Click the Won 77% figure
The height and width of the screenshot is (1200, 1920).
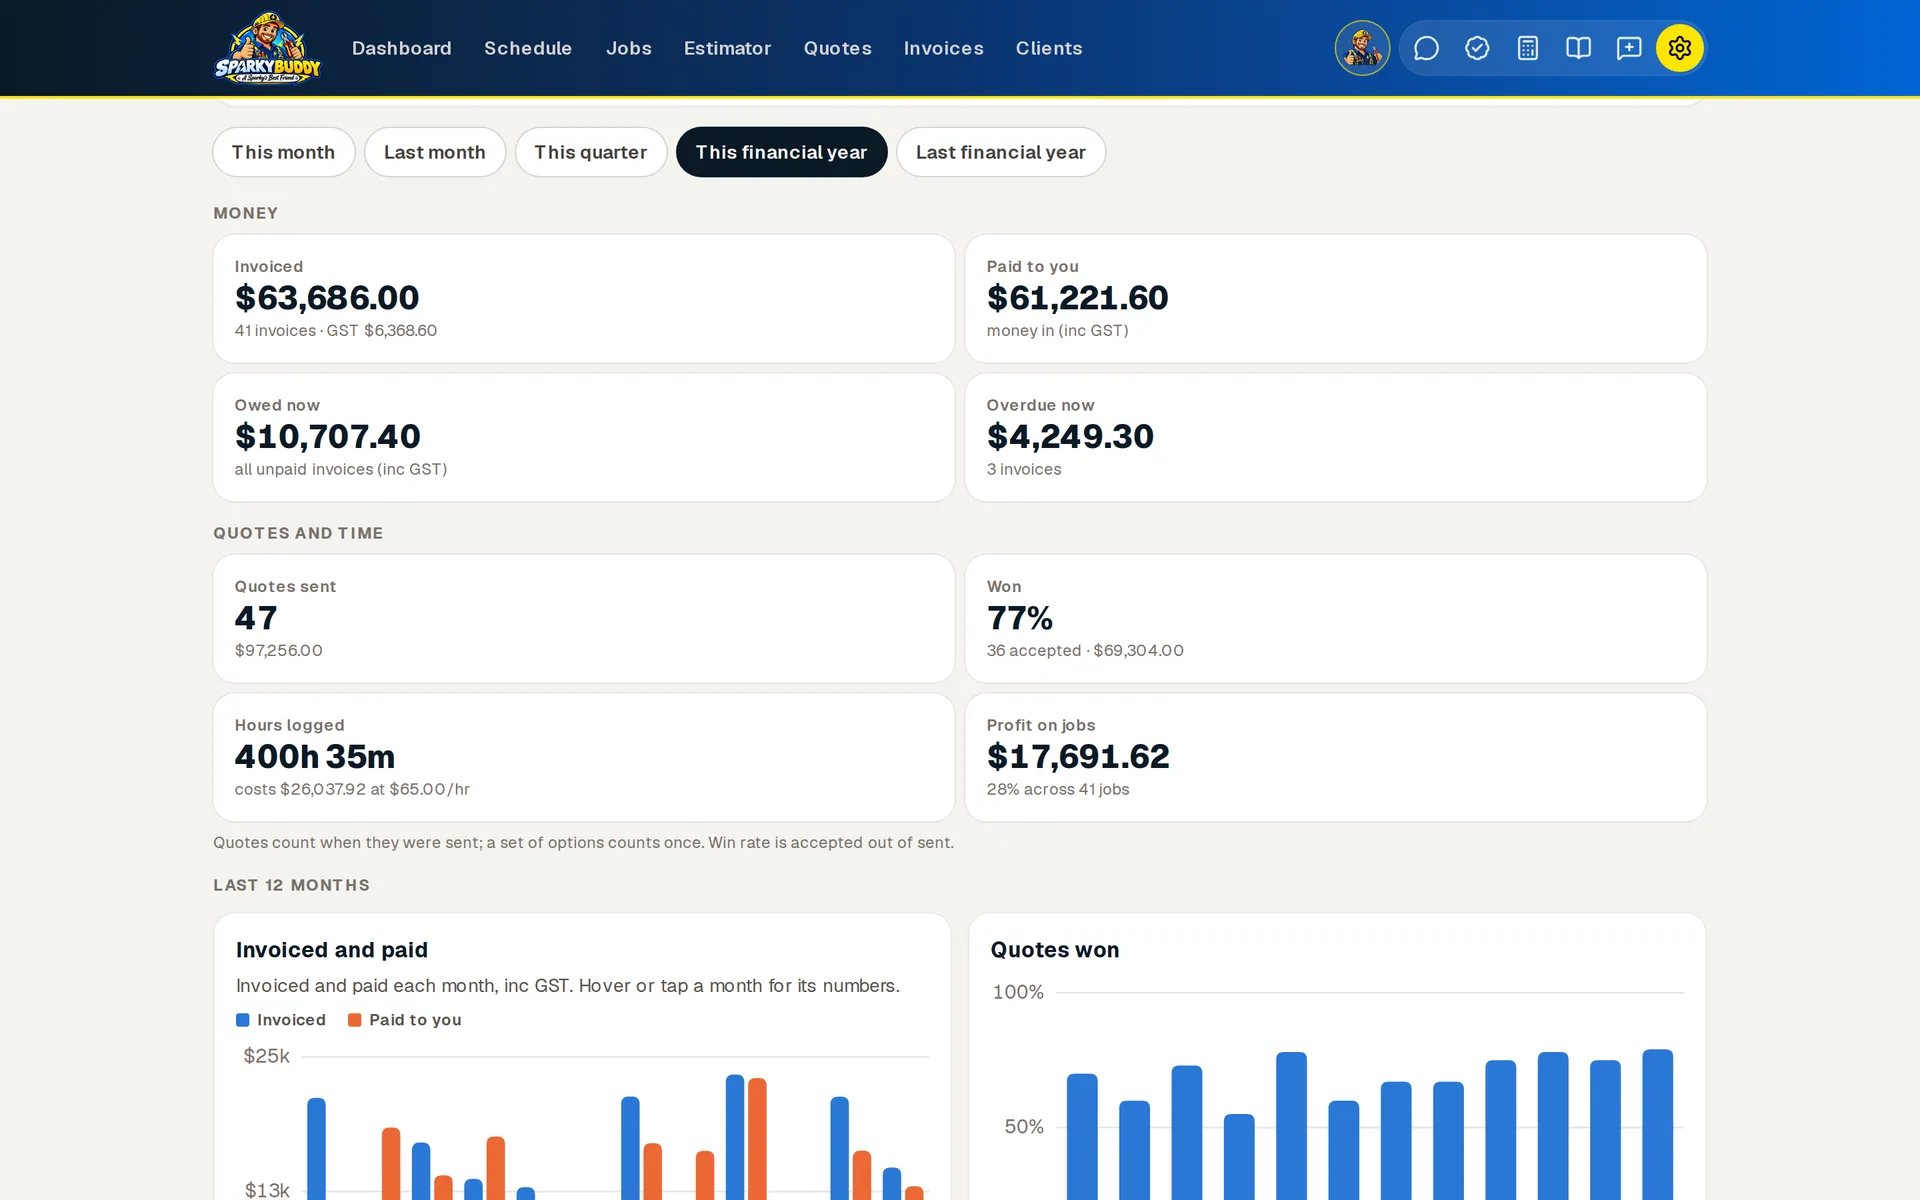click(x=1020, y=618)
